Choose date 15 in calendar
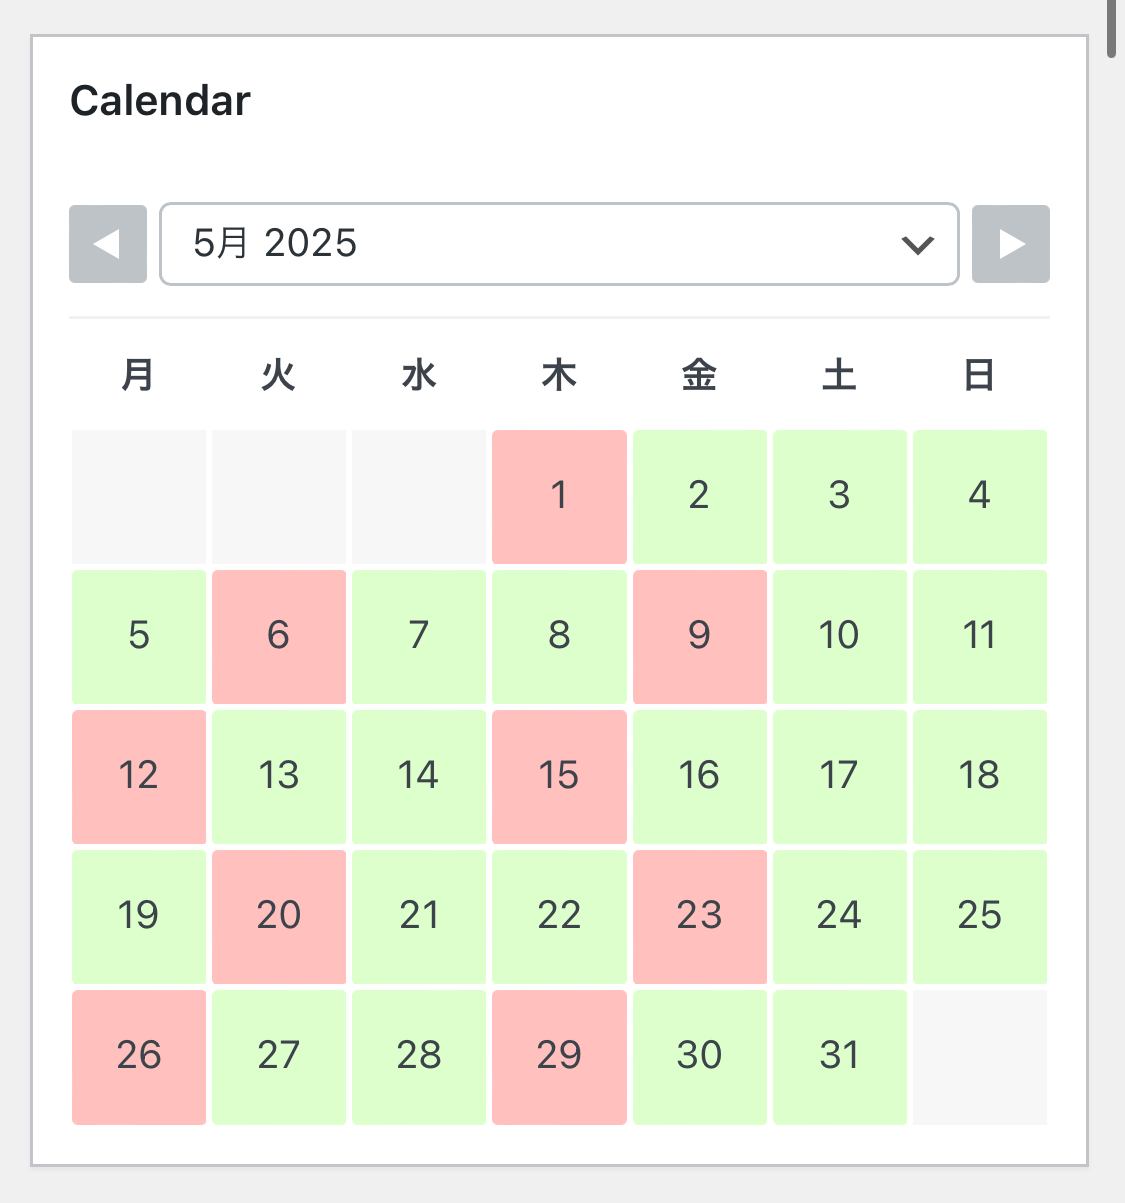 point(559,777)
